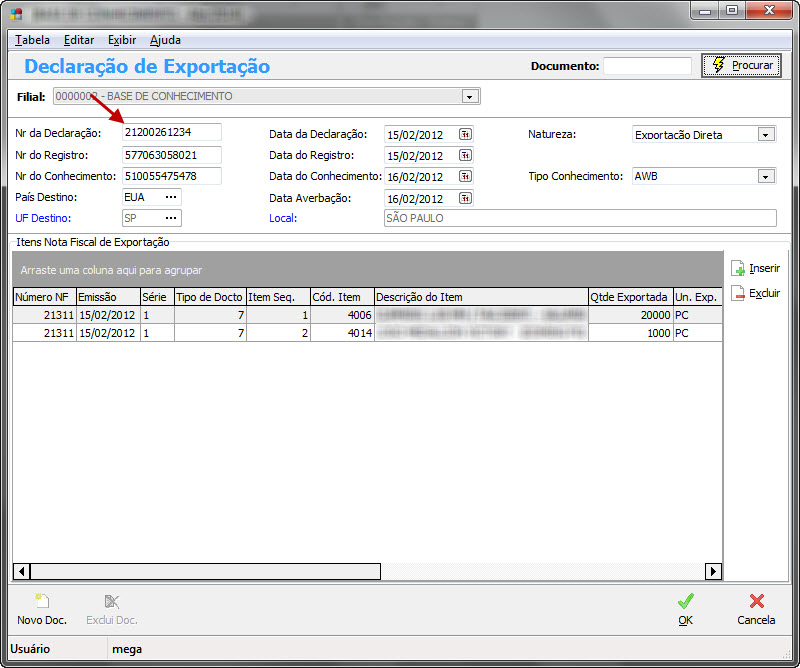This screenshot has width=800, height=668.
Task: Expand the Natureza dropdown
Action: click(766, 134)
